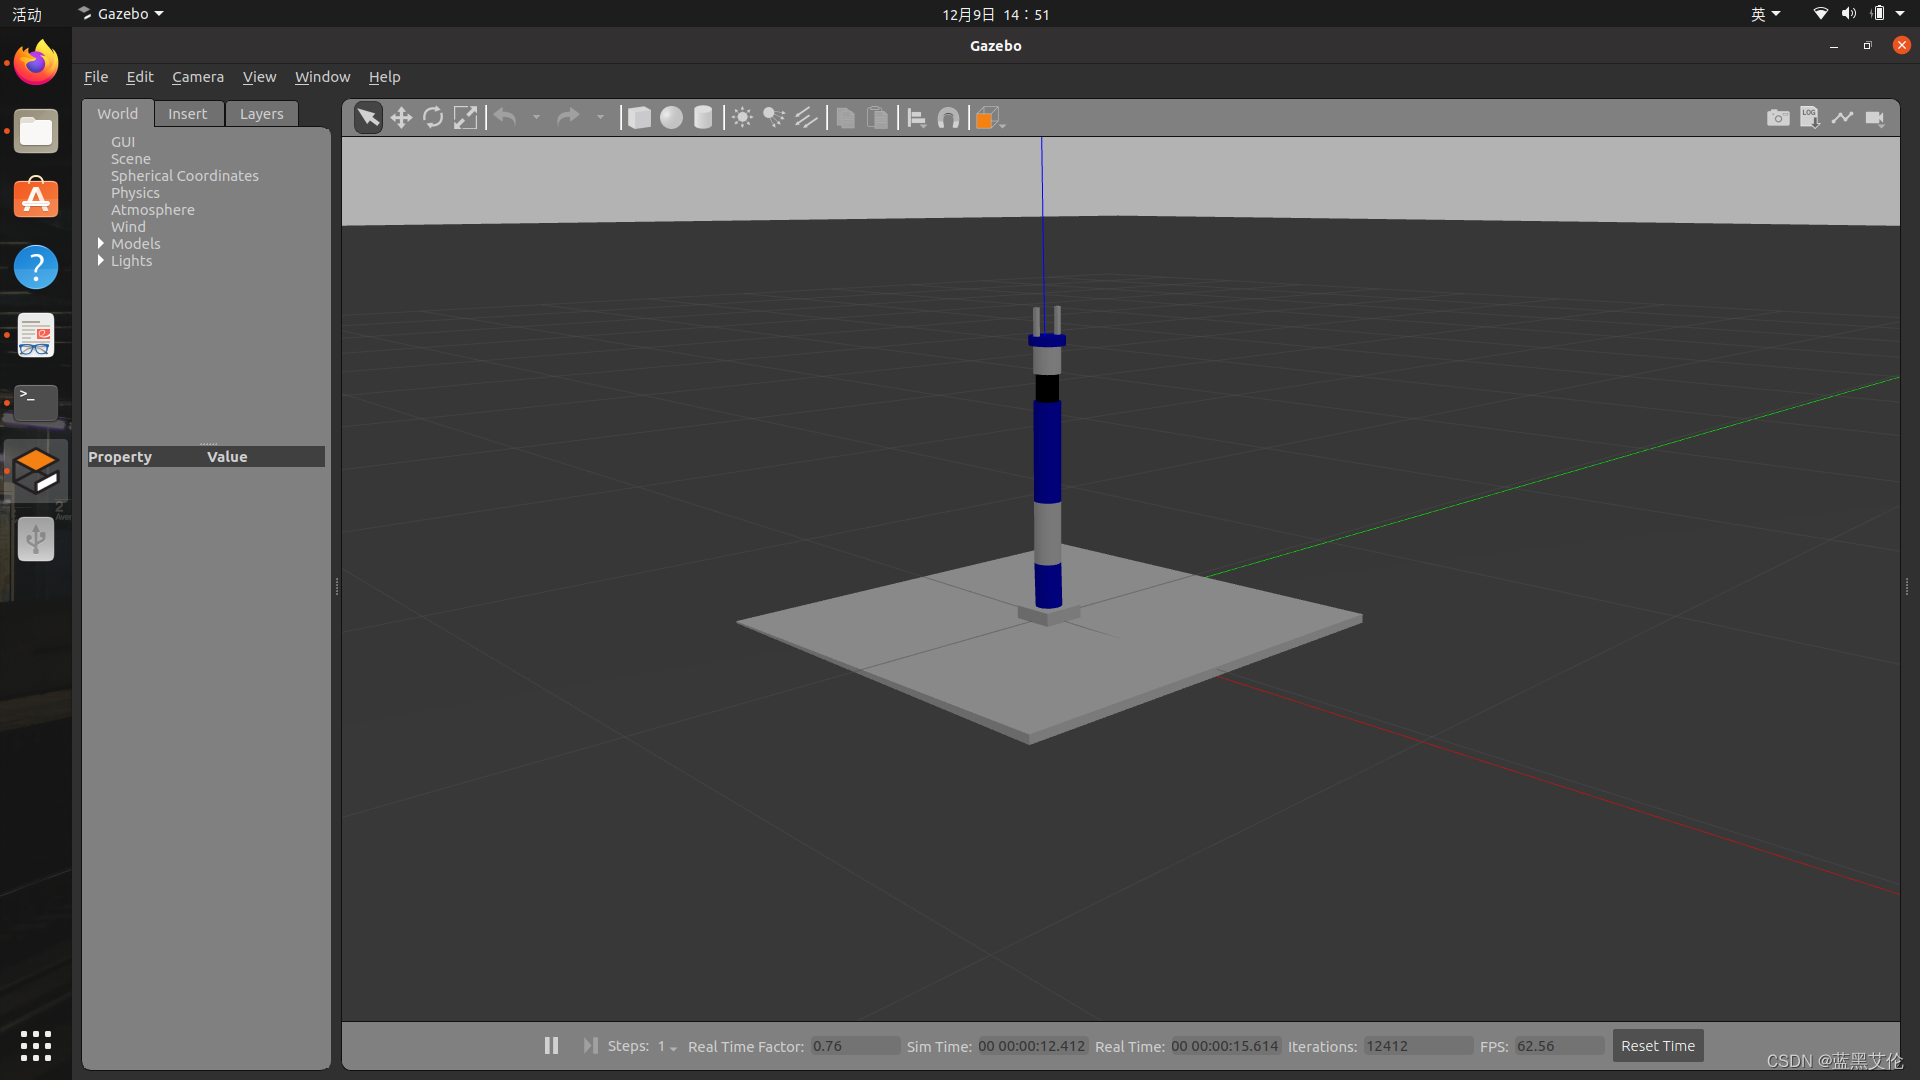
Task: Select the scale mode tool
Action: coord(465,118)
